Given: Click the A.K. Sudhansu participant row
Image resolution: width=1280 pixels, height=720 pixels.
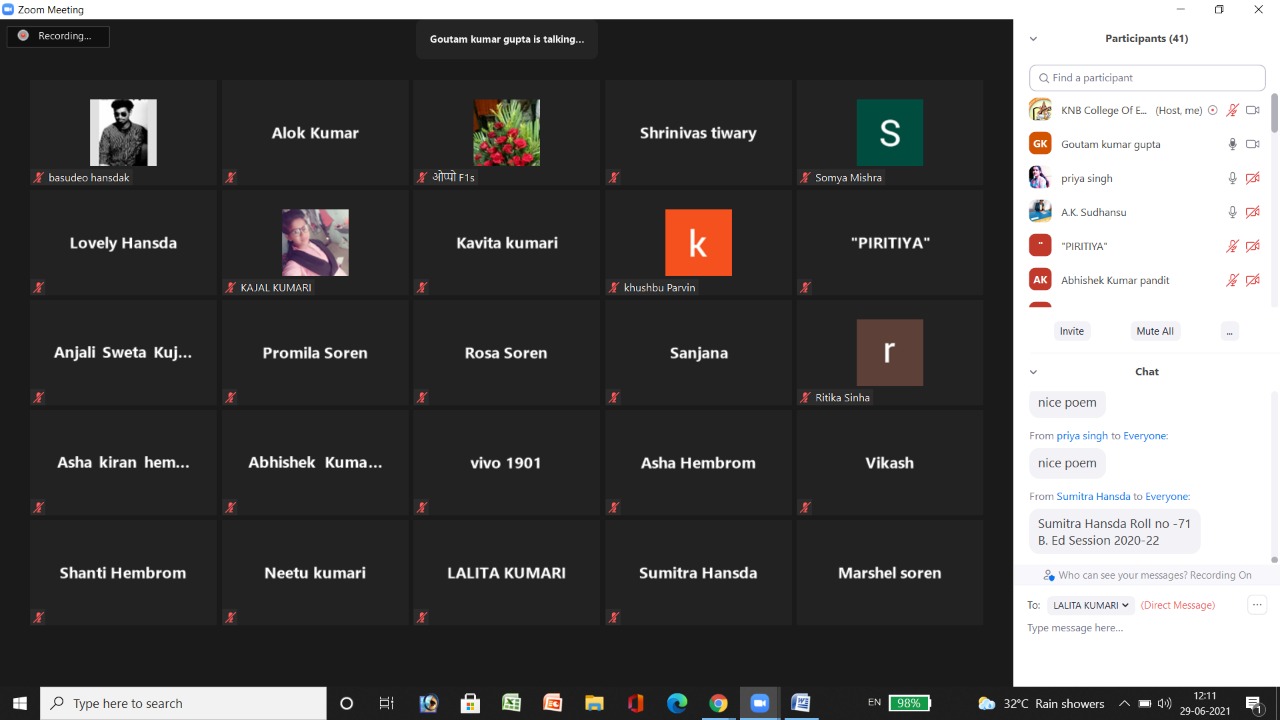Looking at the screenshot, I should tap(1145, 212).
